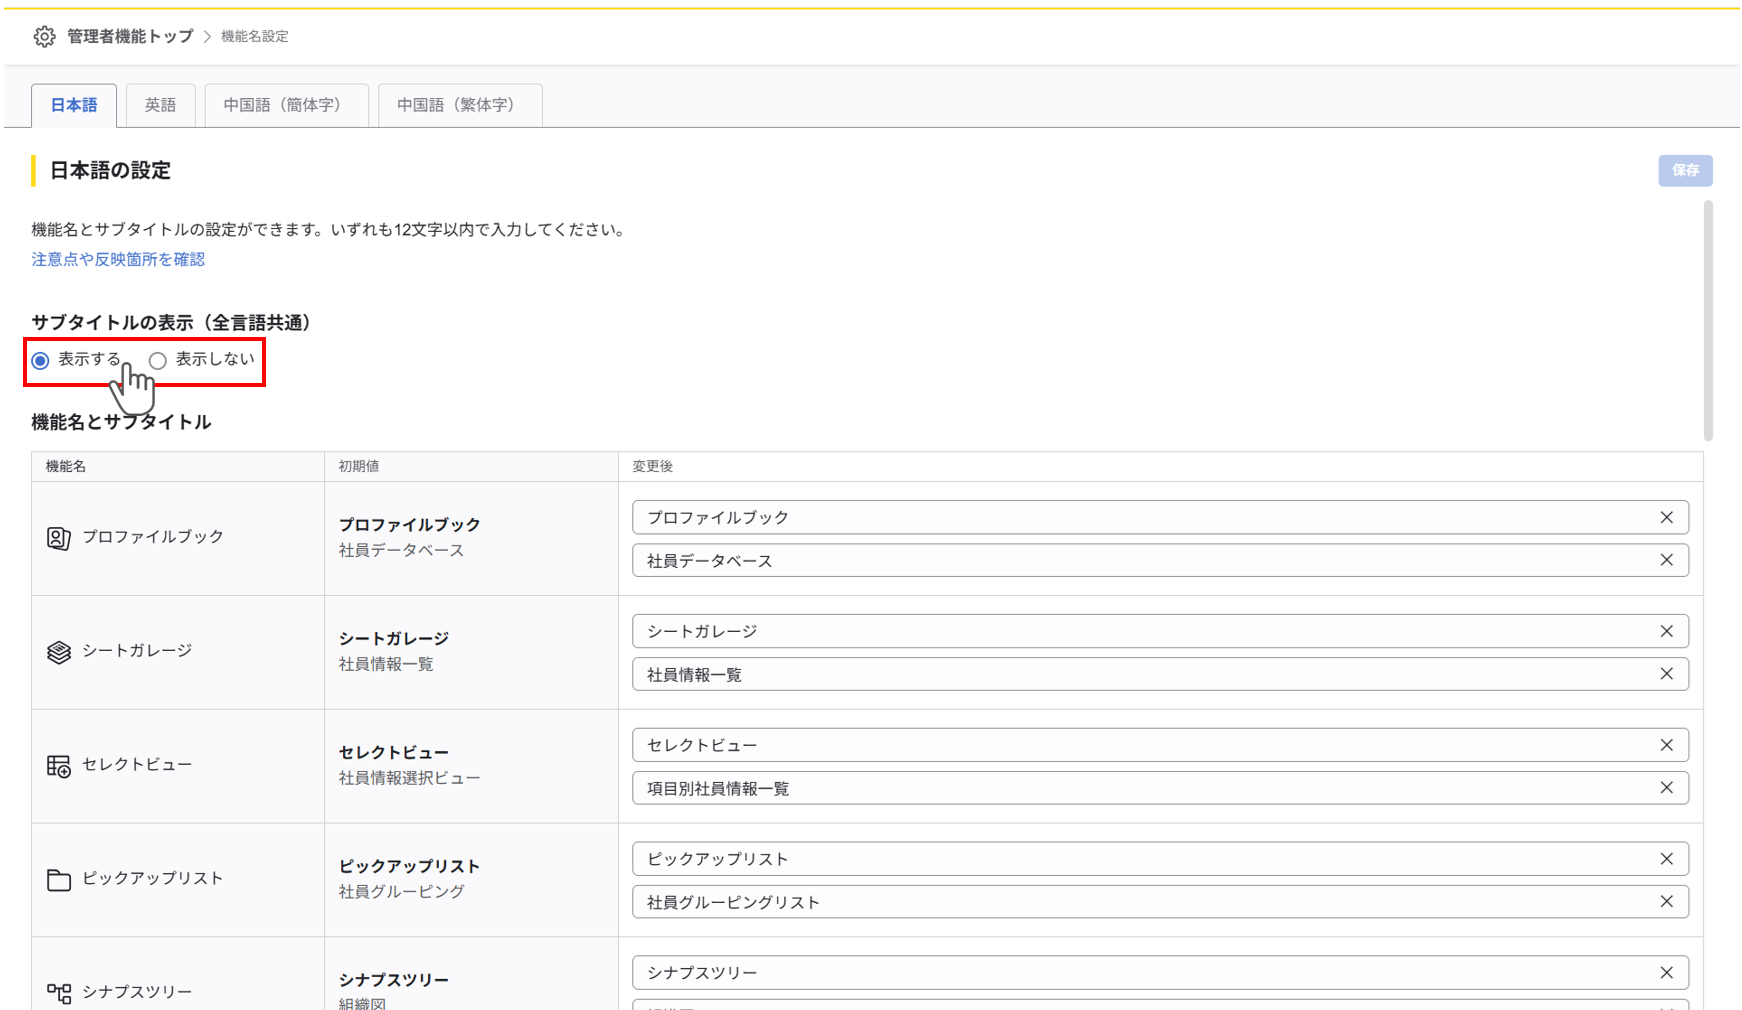Click the settings gear icon in breadcrumb
Image resolution: width=1742 pixels, height=1010 pixels.
pos(44,37)
